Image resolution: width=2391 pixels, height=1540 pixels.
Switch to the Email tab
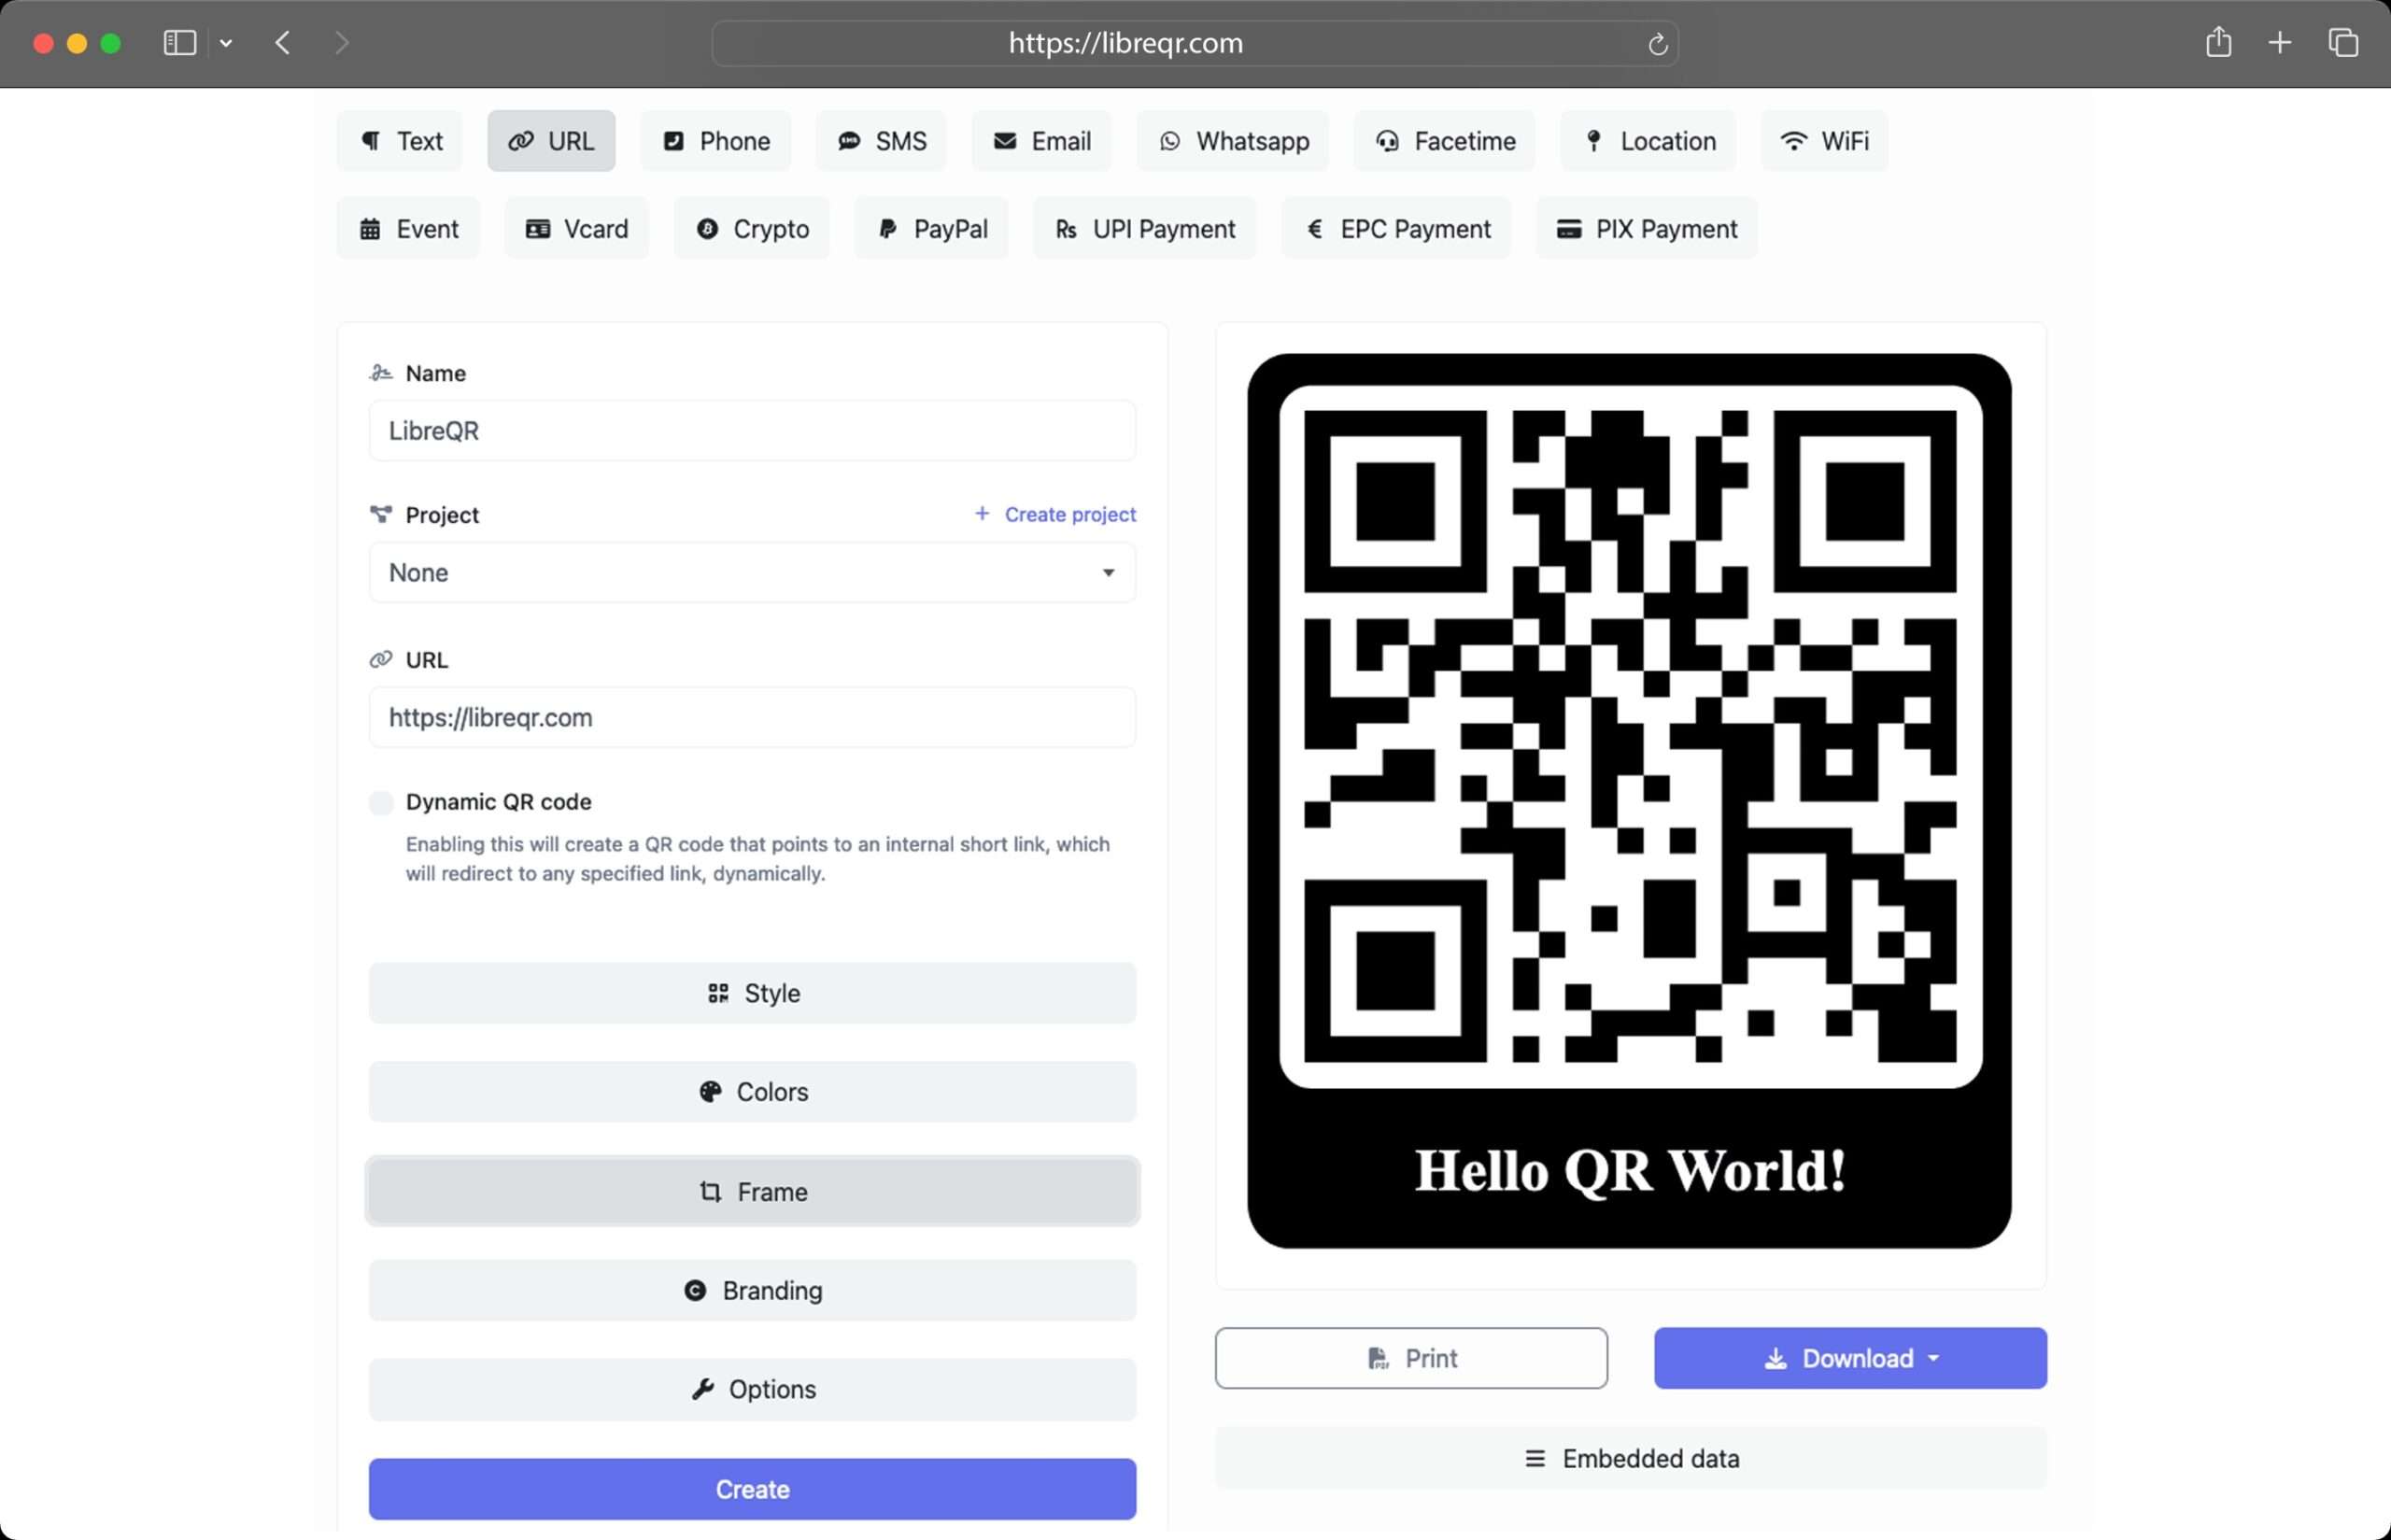pyautogui.click(x=1042, y=141)
